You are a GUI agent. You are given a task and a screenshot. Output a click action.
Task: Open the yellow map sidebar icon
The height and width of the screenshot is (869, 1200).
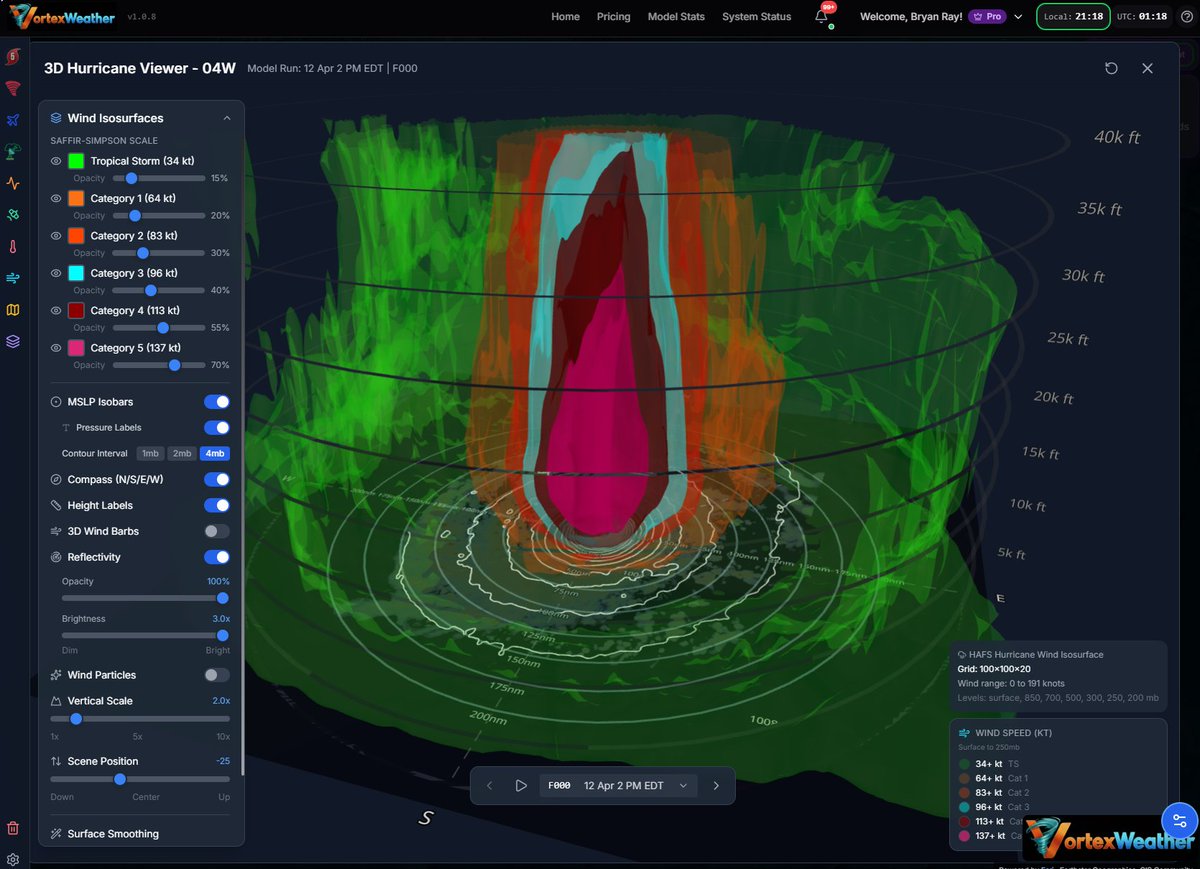click(x=13, y=310)
